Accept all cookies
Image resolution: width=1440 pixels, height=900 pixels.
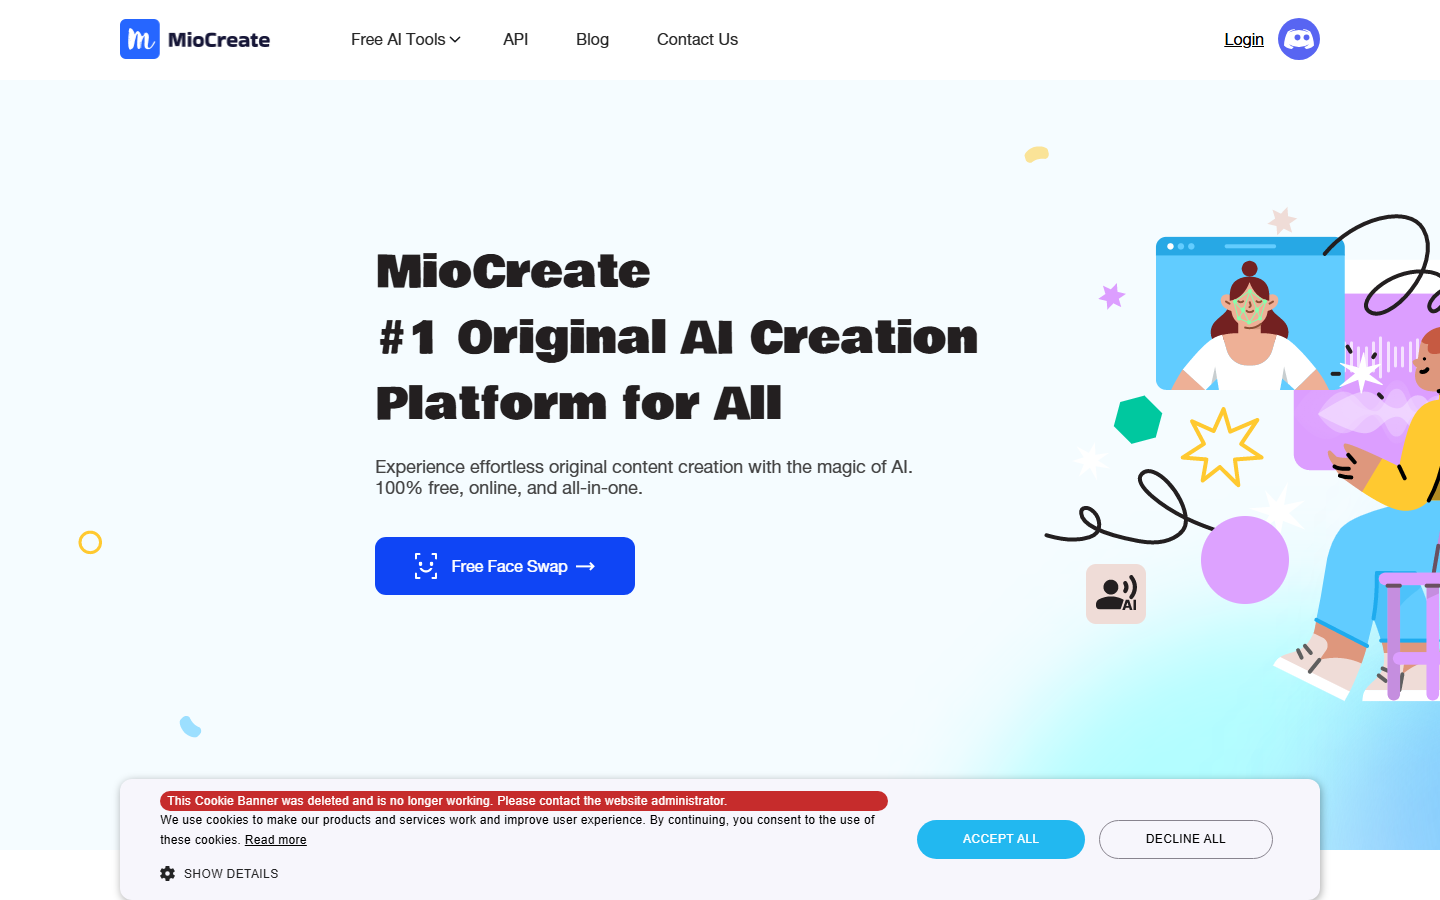tap(1001, 839)
